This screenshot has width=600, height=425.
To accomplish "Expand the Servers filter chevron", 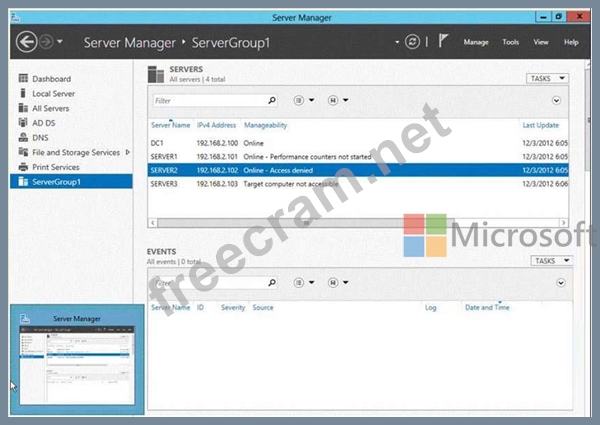I will point(556,101).
